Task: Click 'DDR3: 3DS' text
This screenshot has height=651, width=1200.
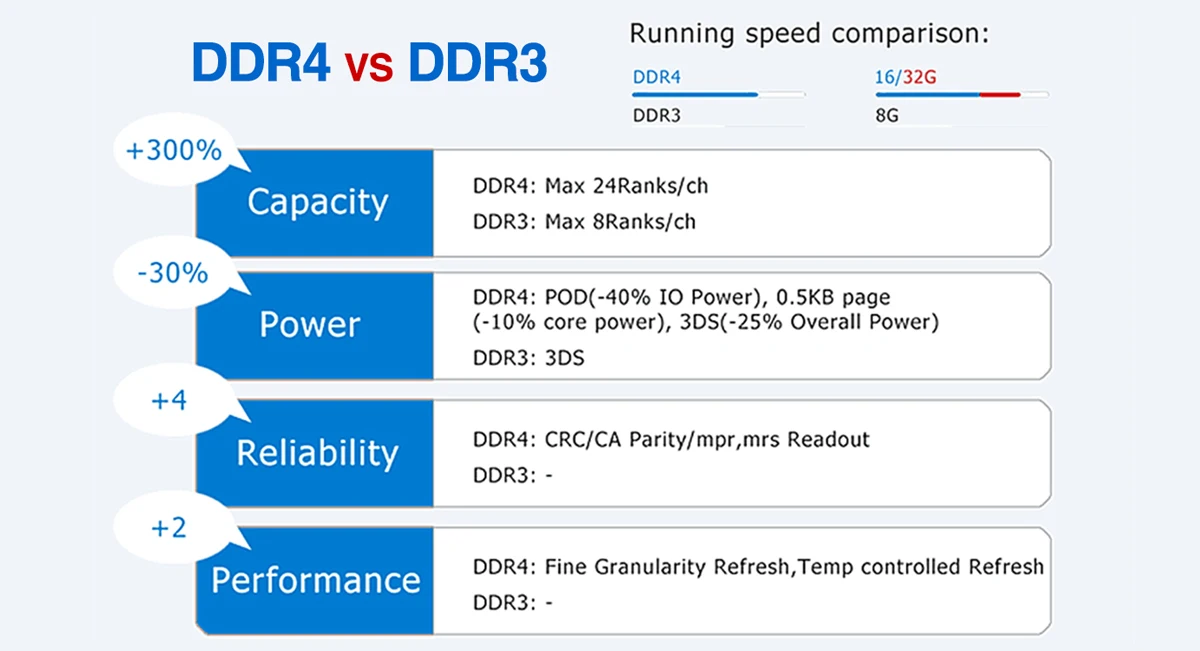Action: [528, 358]
